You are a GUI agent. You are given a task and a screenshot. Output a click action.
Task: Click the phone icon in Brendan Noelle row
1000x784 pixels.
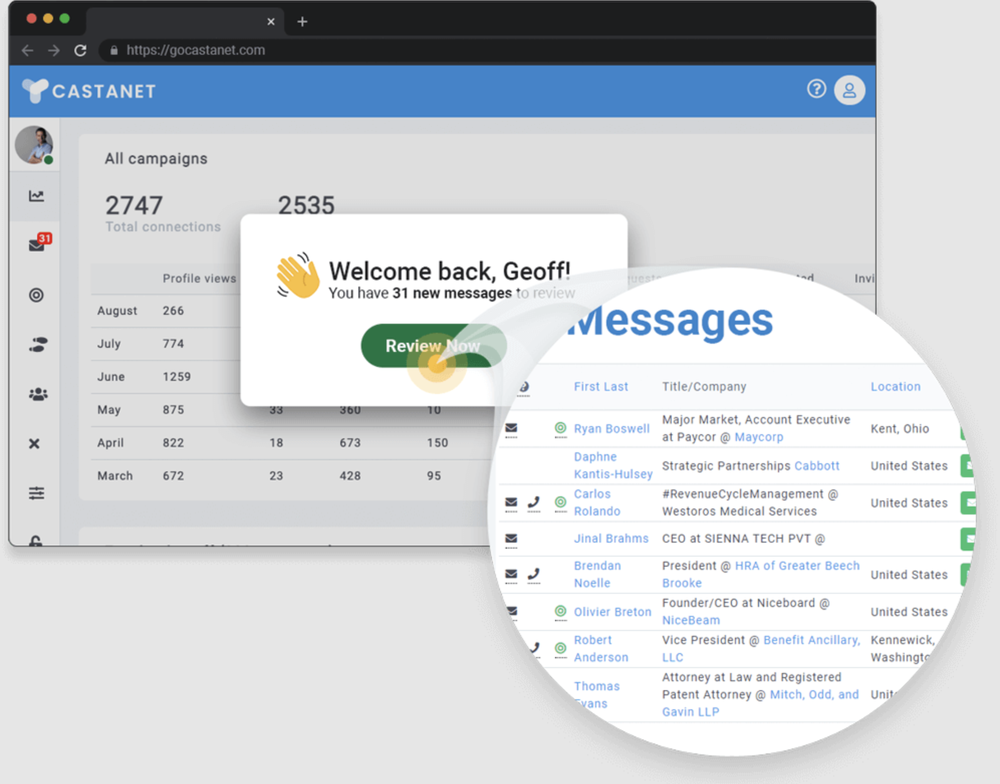coord(534,575)
